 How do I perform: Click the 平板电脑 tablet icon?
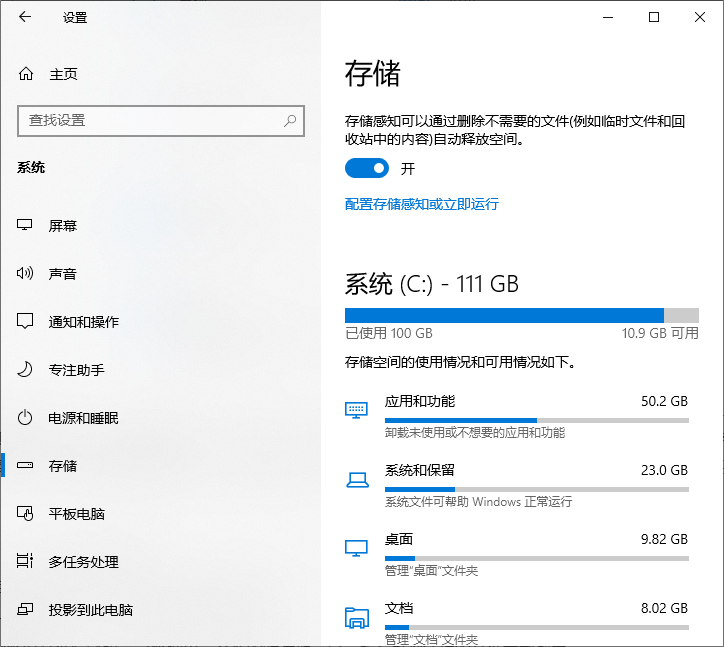(25, 513)
